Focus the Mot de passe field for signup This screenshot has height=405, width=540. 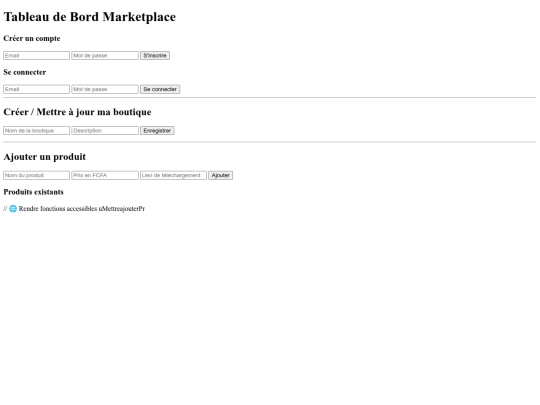point(105,55)
